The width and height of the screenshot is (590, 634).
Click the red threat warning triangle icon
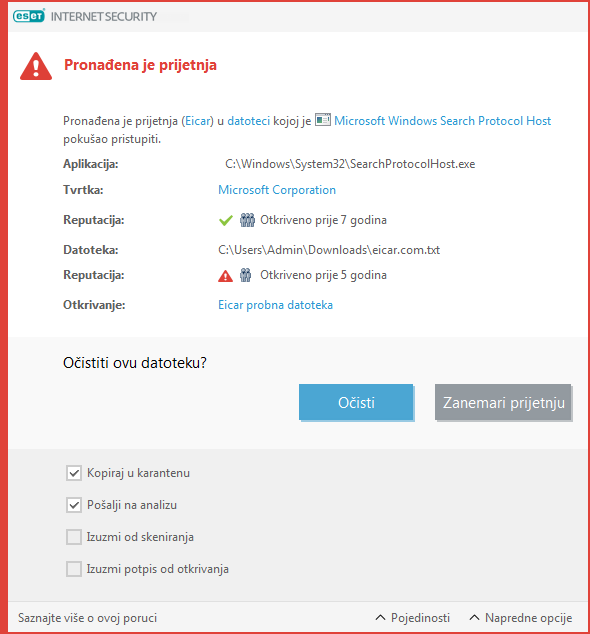[x=36, y=66]
